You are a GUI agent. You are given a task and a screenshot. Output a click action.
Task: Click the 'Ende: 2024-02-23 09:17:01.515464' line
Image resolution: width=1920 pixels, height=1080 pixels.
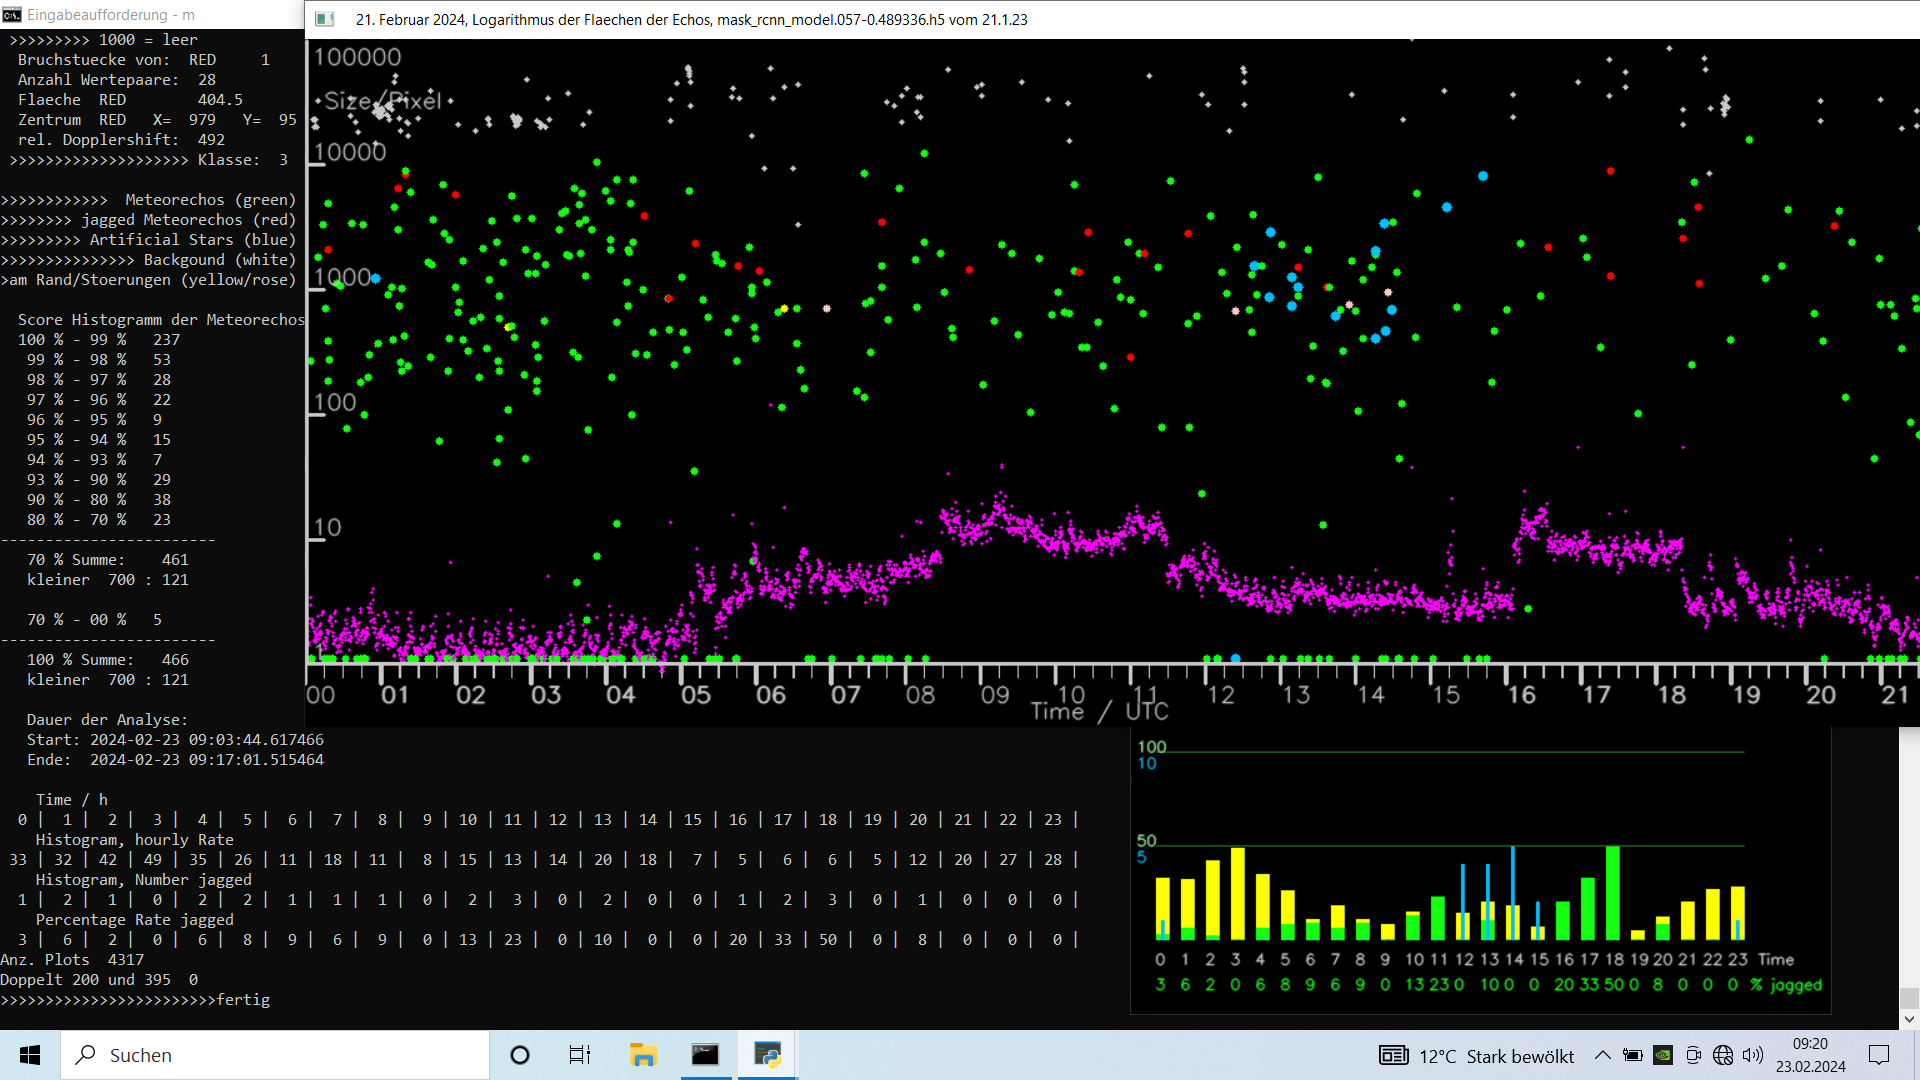click(x=175, y=760)
